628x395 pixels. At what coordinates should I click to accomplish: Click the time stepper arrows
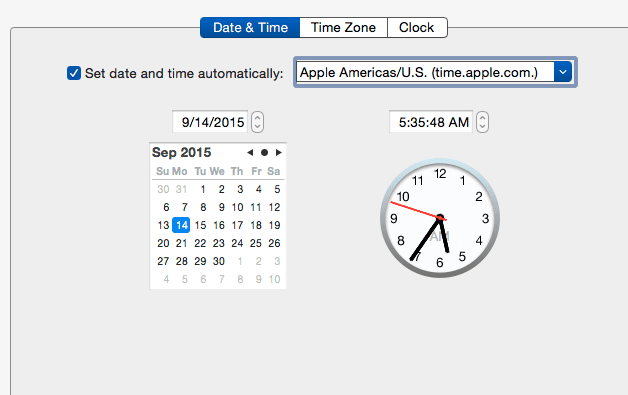[x=483, y=122]
